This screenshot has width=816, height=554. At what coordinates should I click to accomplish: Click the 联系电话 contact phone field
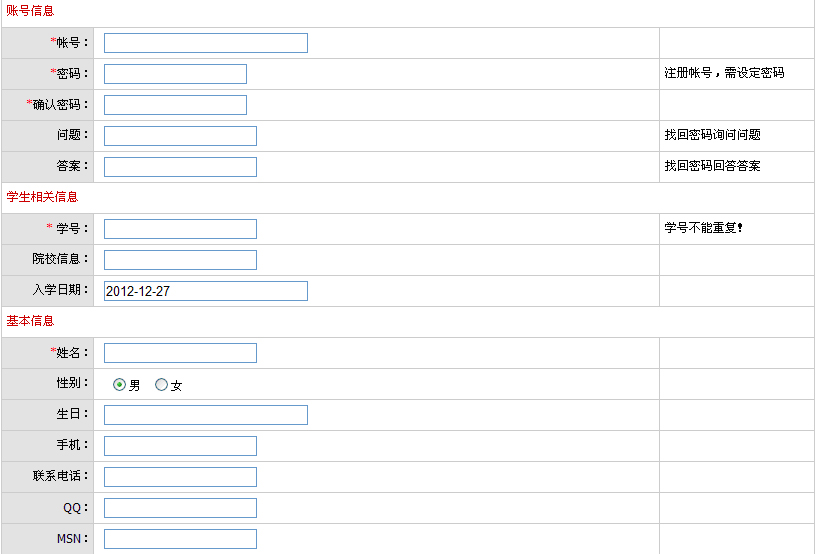pos(180,477)
